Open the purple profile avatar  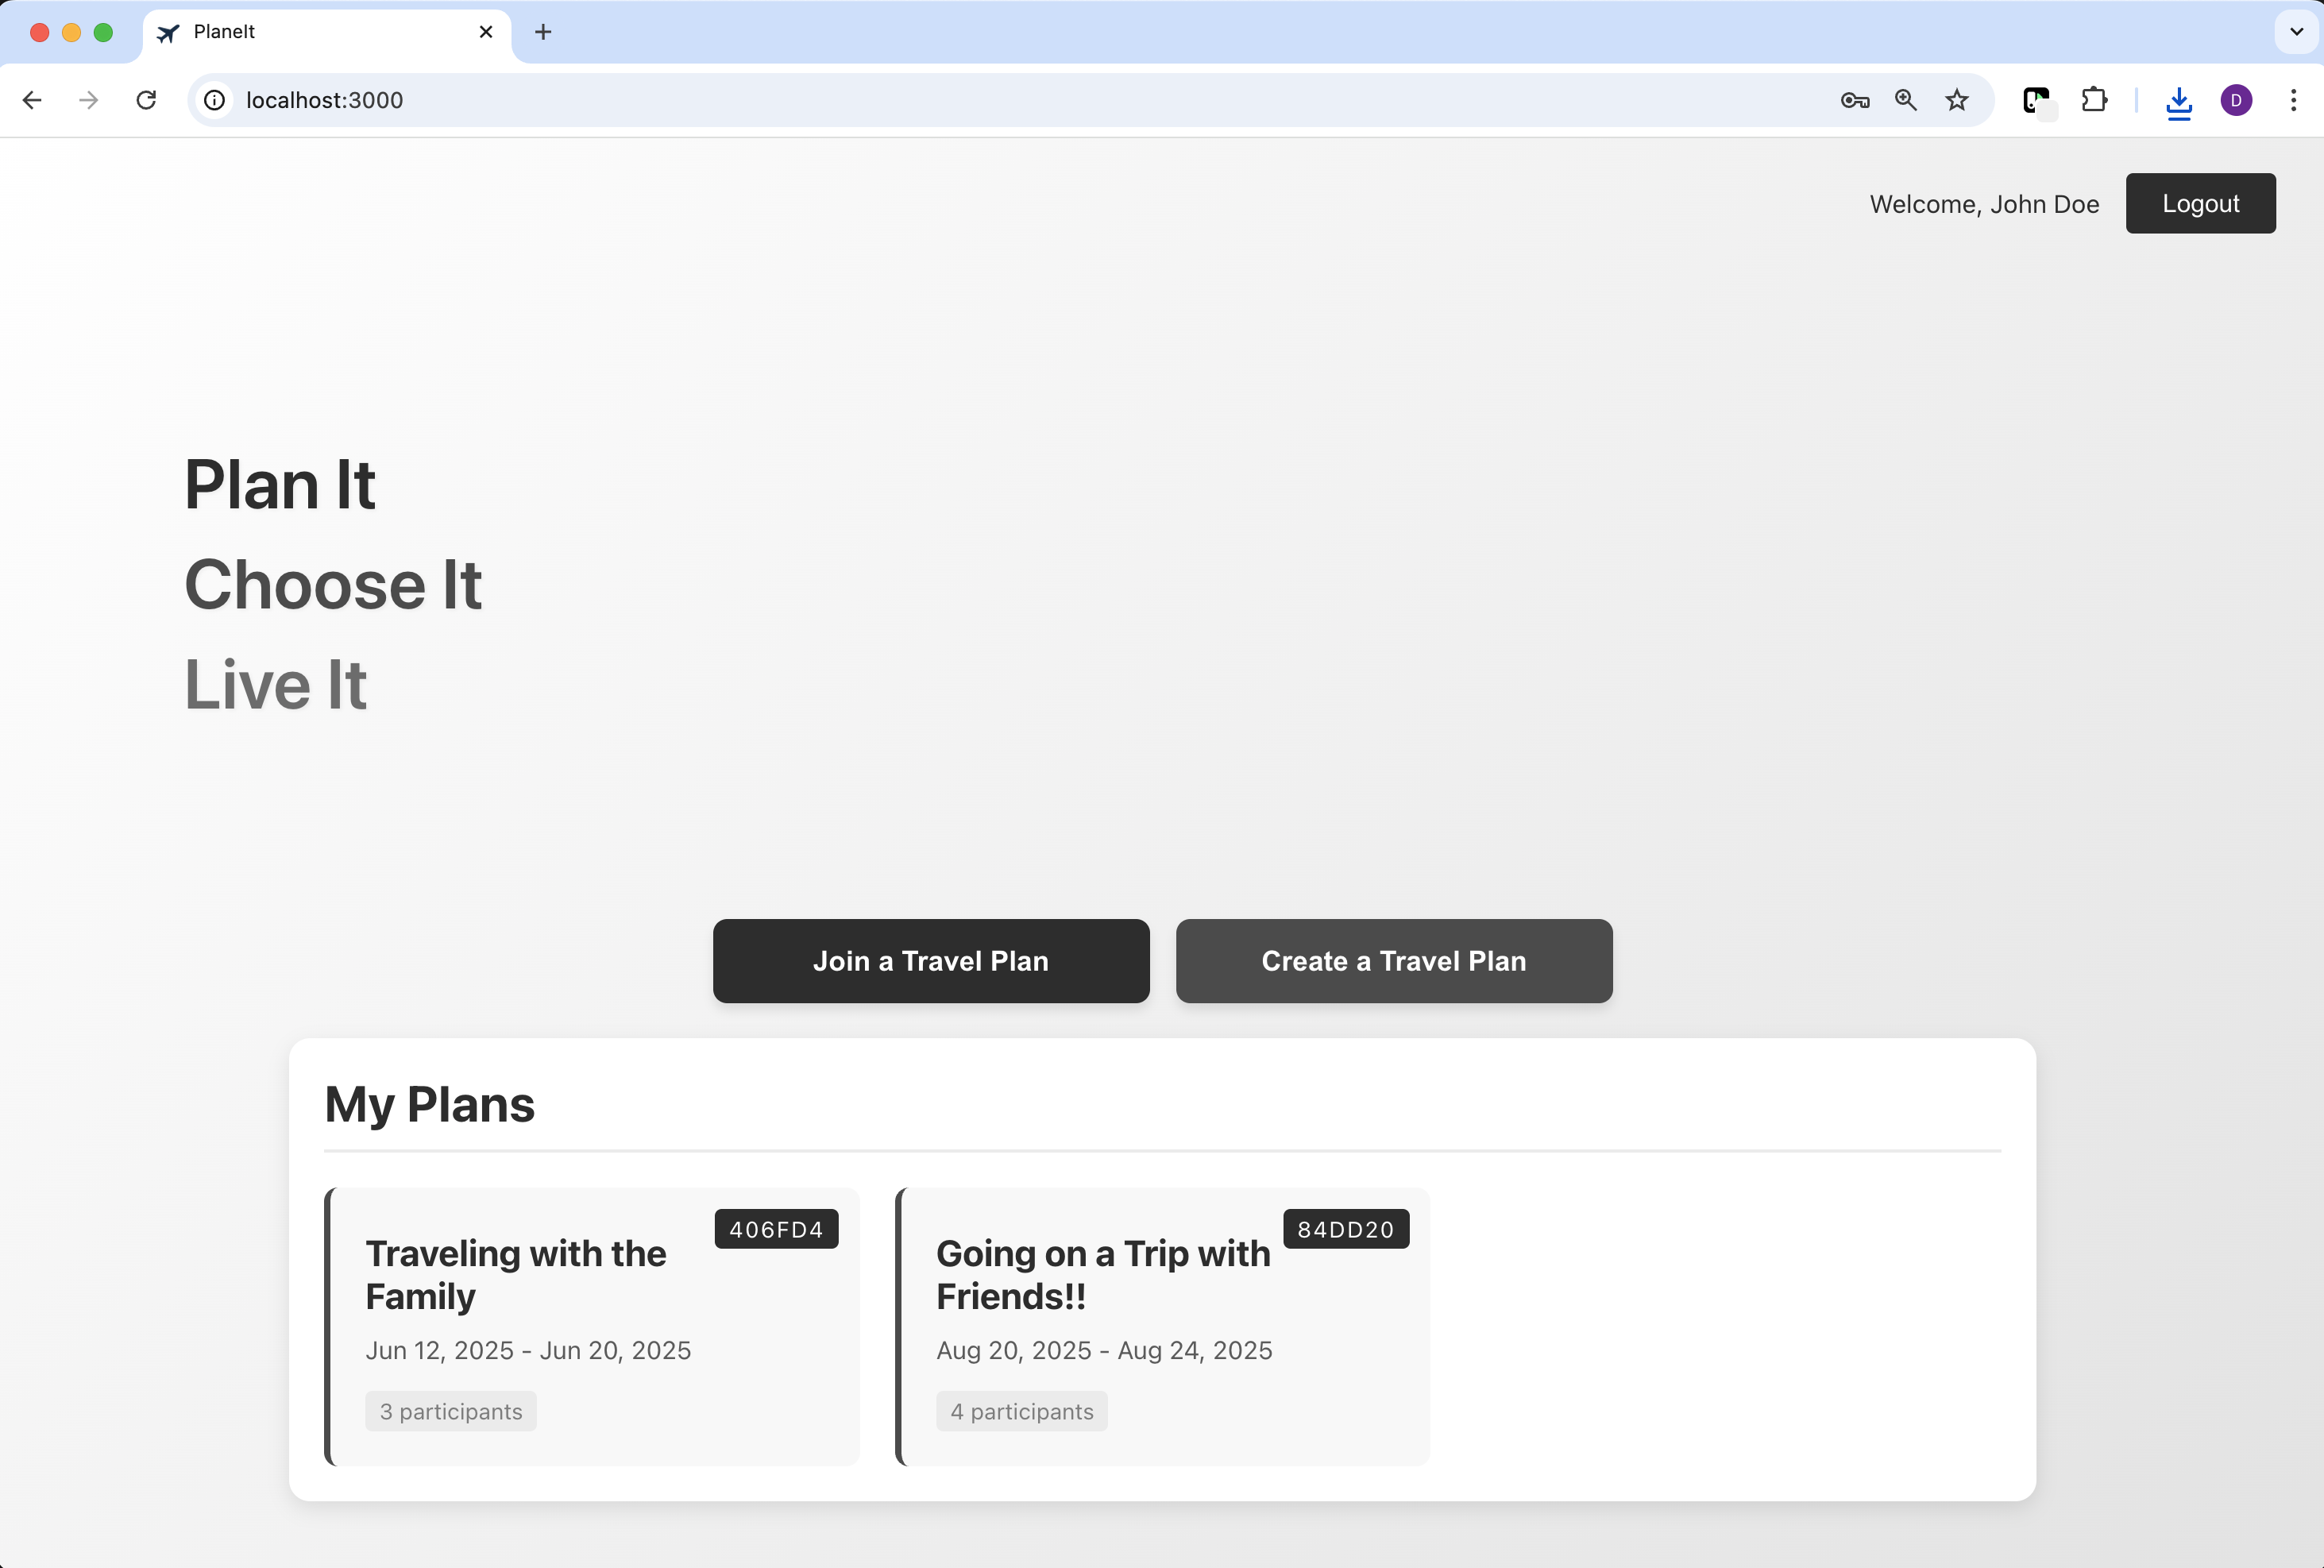click(x=2236, y=100)
